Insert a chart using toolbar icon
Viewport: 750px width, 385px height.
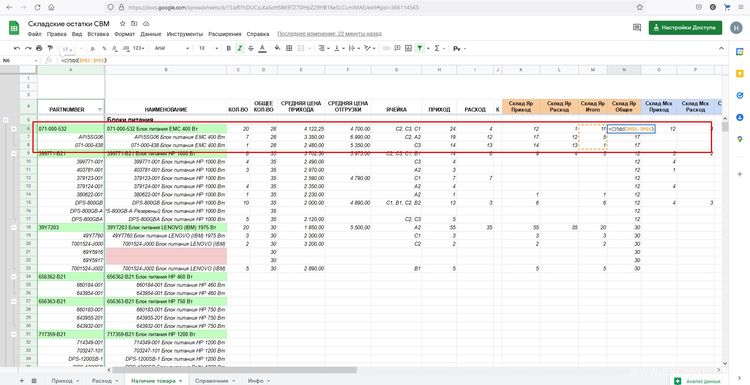[x=408, y=48]
